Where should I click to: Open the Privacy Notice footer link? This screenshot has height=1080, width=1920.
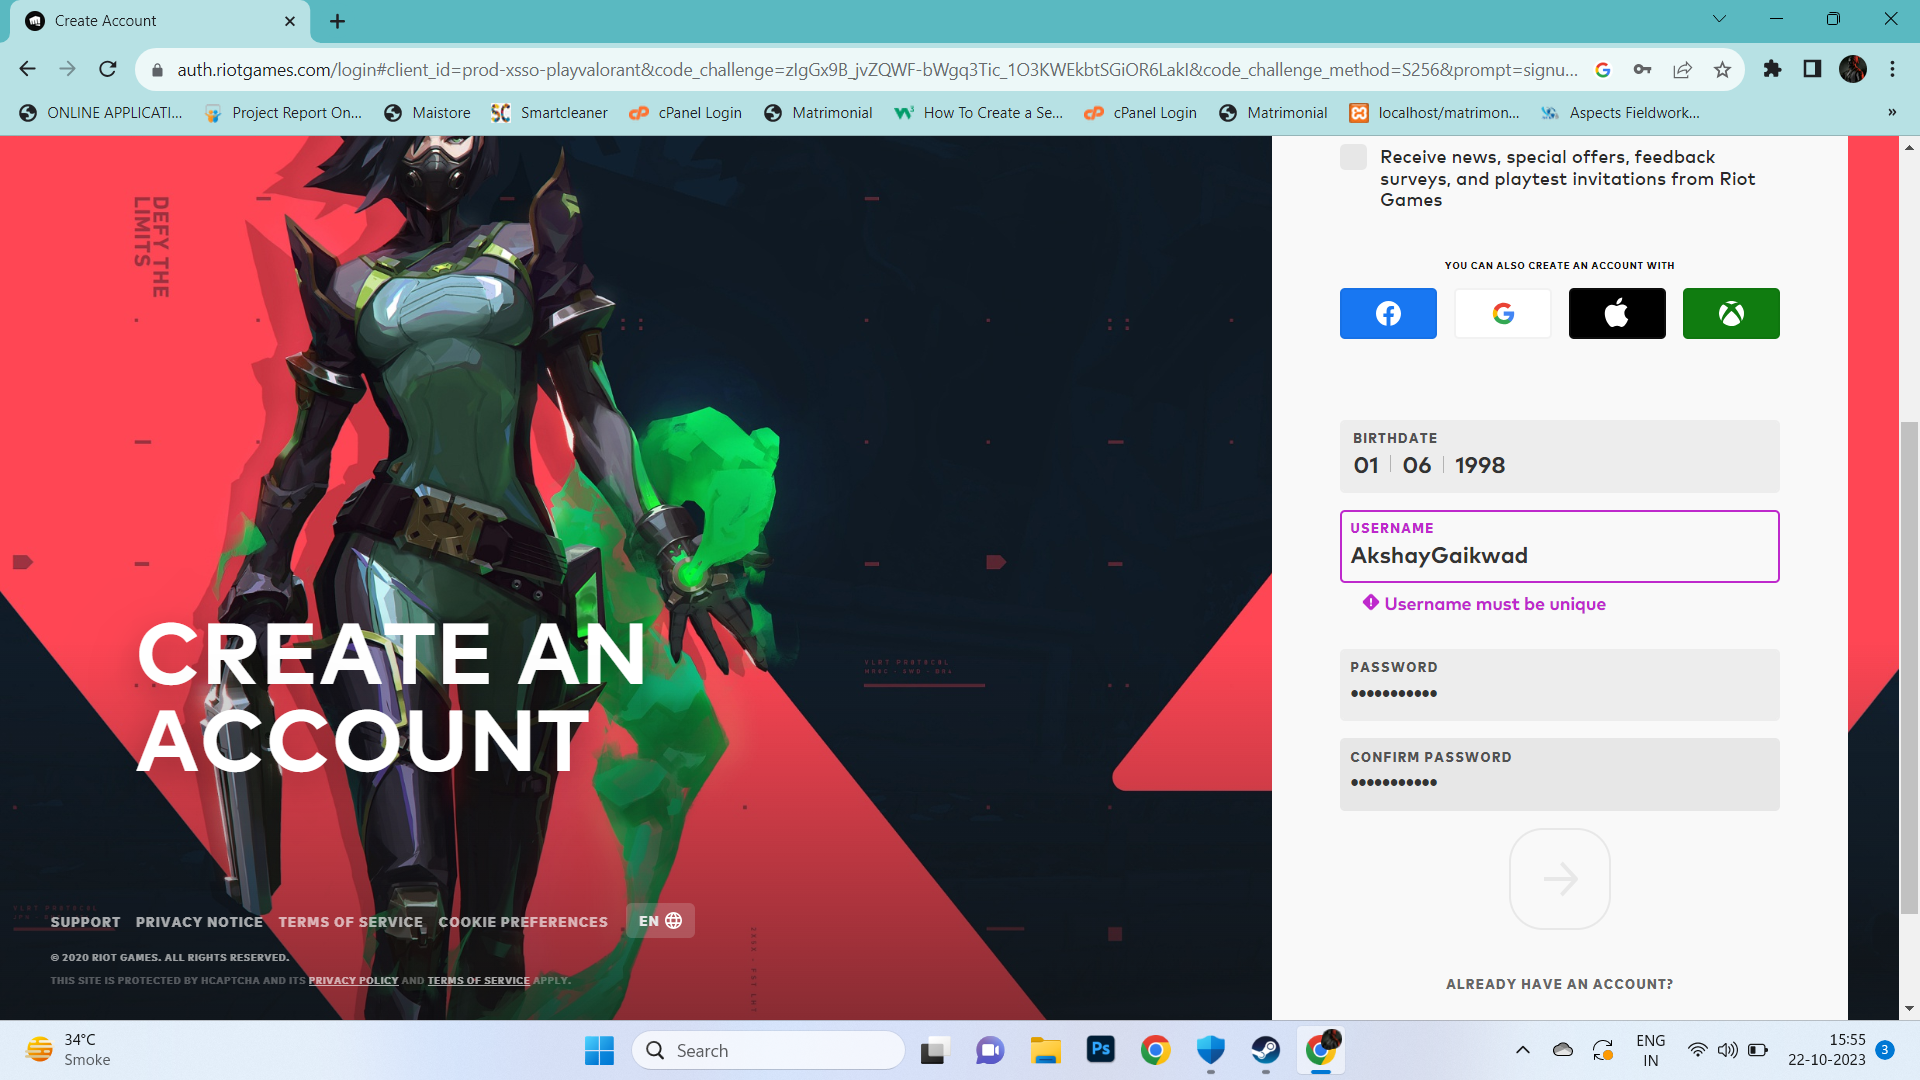point(199,922)
